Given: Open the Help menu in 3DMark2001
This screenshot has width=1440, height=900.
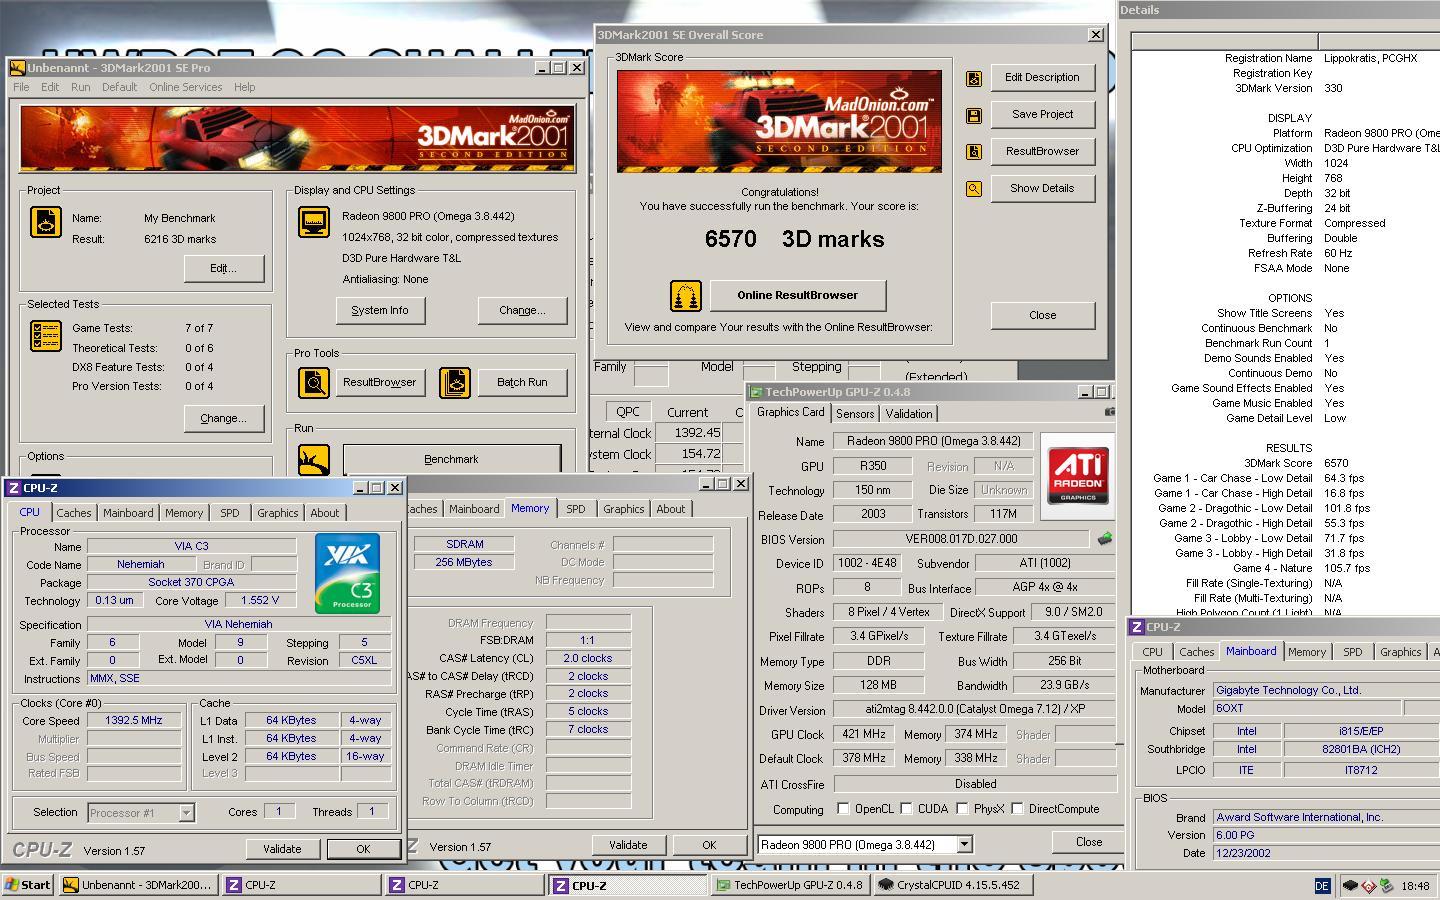Looking at the screenshot, I should [245, 87].
